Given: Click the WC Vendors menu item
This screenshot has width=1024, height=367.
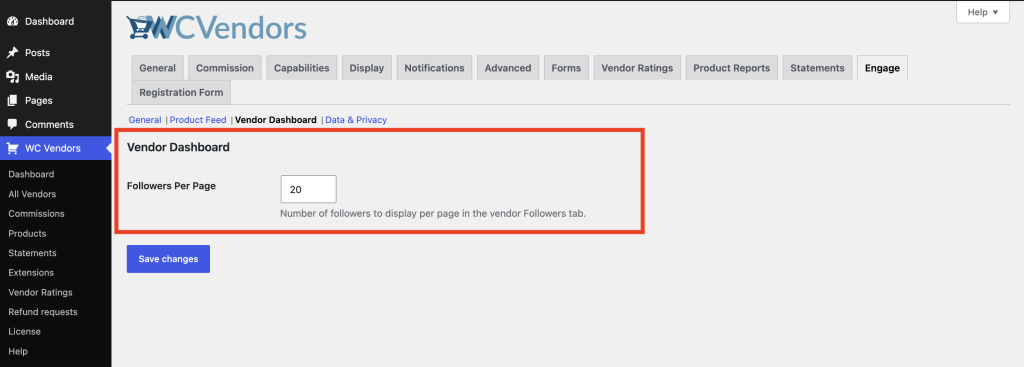Looking at the screenshot, I should tap(56, 148).
